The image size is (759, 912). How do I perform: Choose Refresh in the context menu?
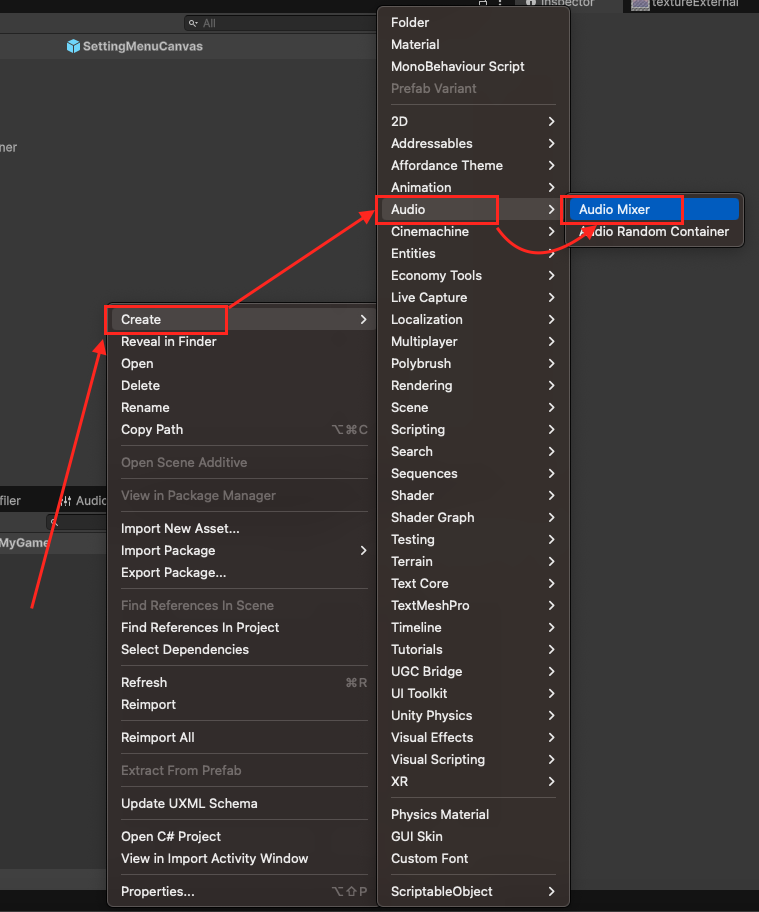242,683
